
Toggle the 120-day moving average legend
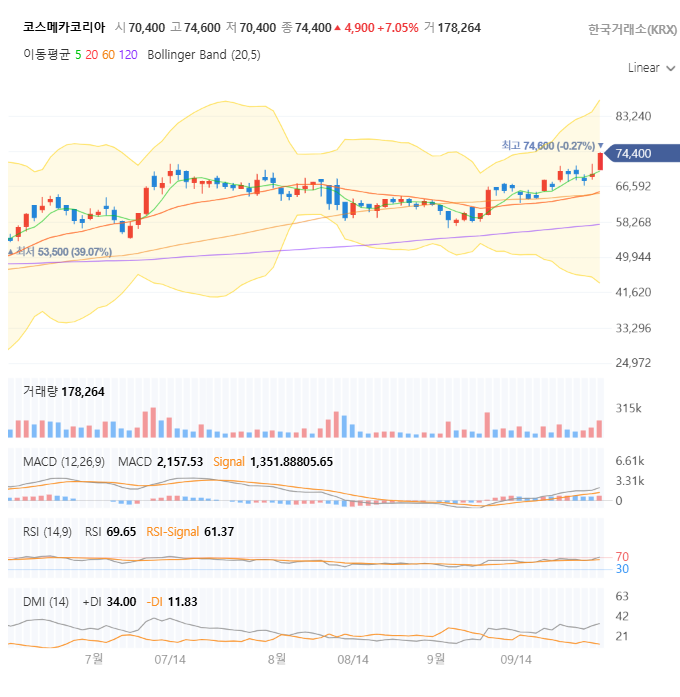[x=128, y=55]
